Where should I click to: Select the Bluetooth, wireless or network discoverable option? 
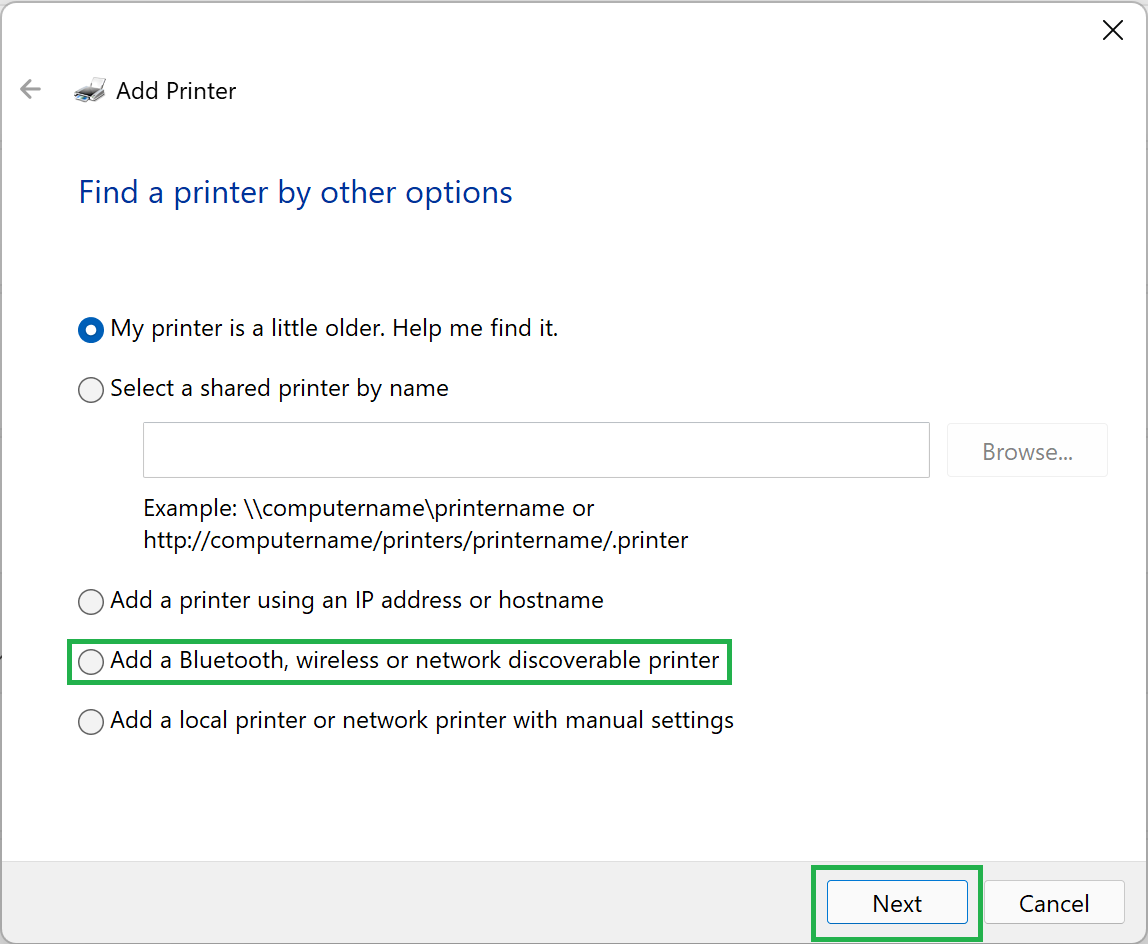(91, 661)
